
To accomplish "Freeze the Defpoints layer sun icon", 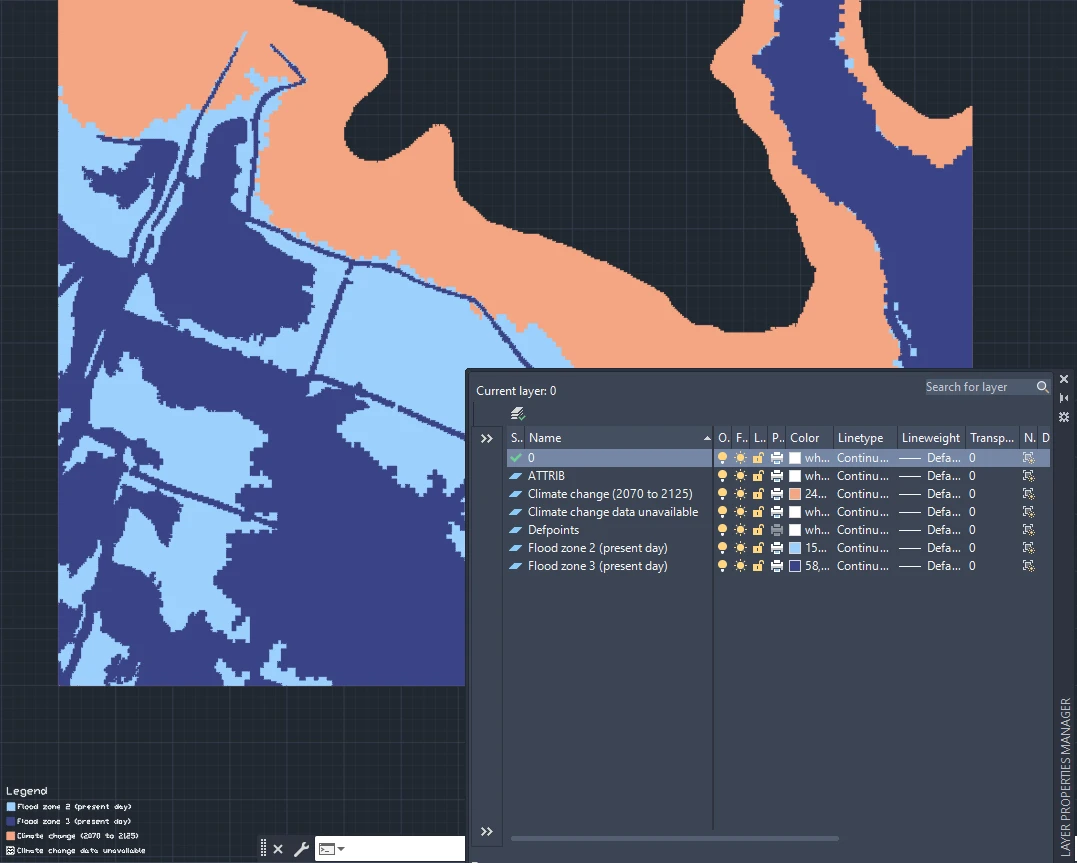I will (x=740, y=530).
